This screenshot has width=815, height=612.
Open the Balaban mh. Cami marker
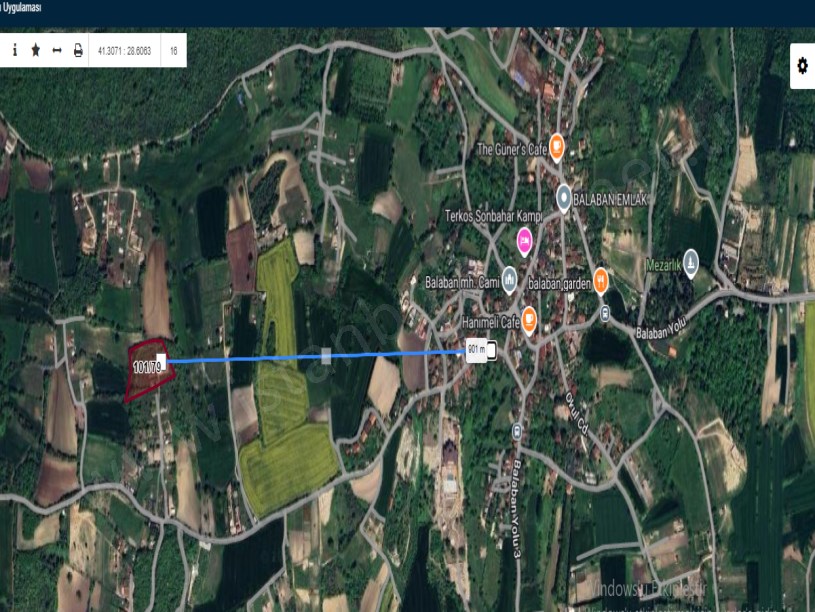[x=510, y=279]
